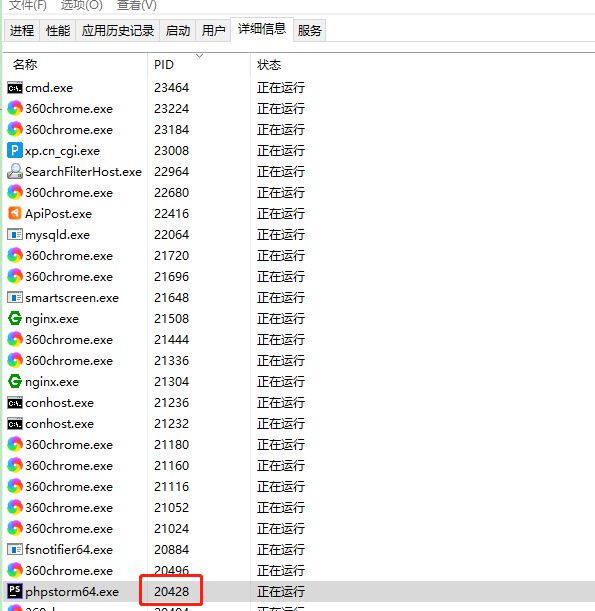Open the 用户 tab

tap(214, 30)
